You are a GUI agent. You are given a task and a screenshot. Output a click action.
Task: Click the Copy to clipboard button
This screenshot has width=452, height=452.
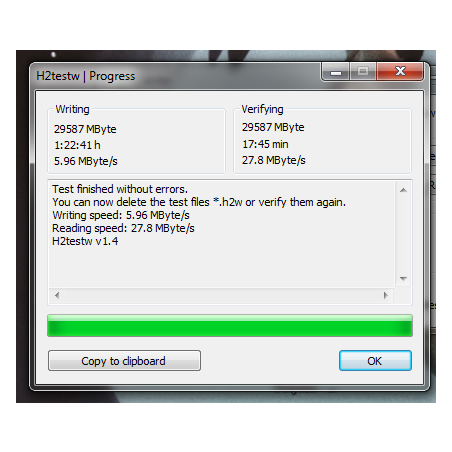tap(124, 360)
